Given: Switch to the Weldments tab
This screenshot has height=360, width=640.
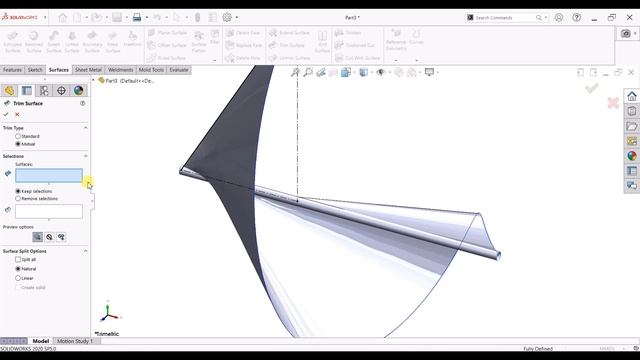Looking at the screenshot, I should tap(120, 70).
